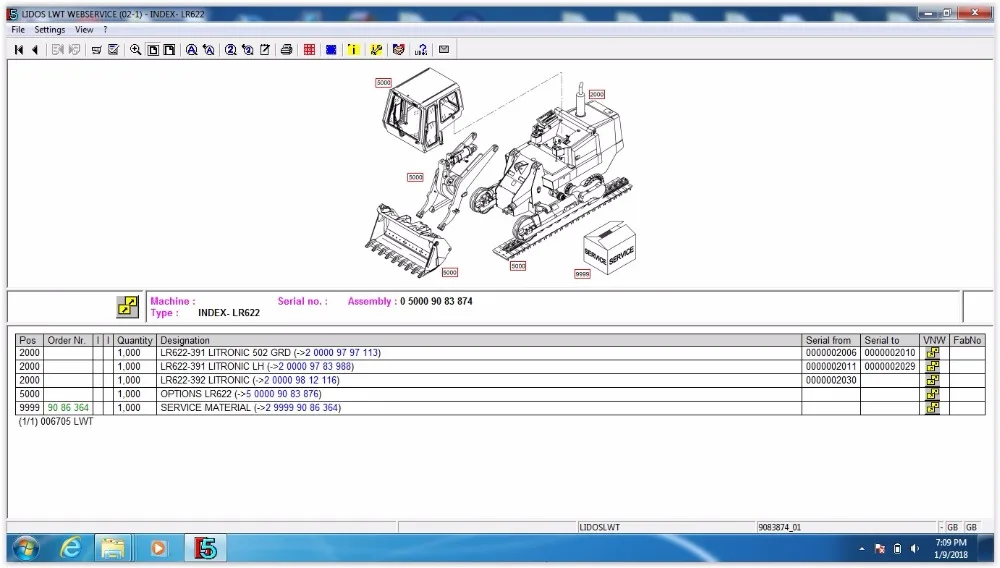Select the 5000 Pos cell in table
The width and height of the screenshot is (1000, 568).
(29, 394)
